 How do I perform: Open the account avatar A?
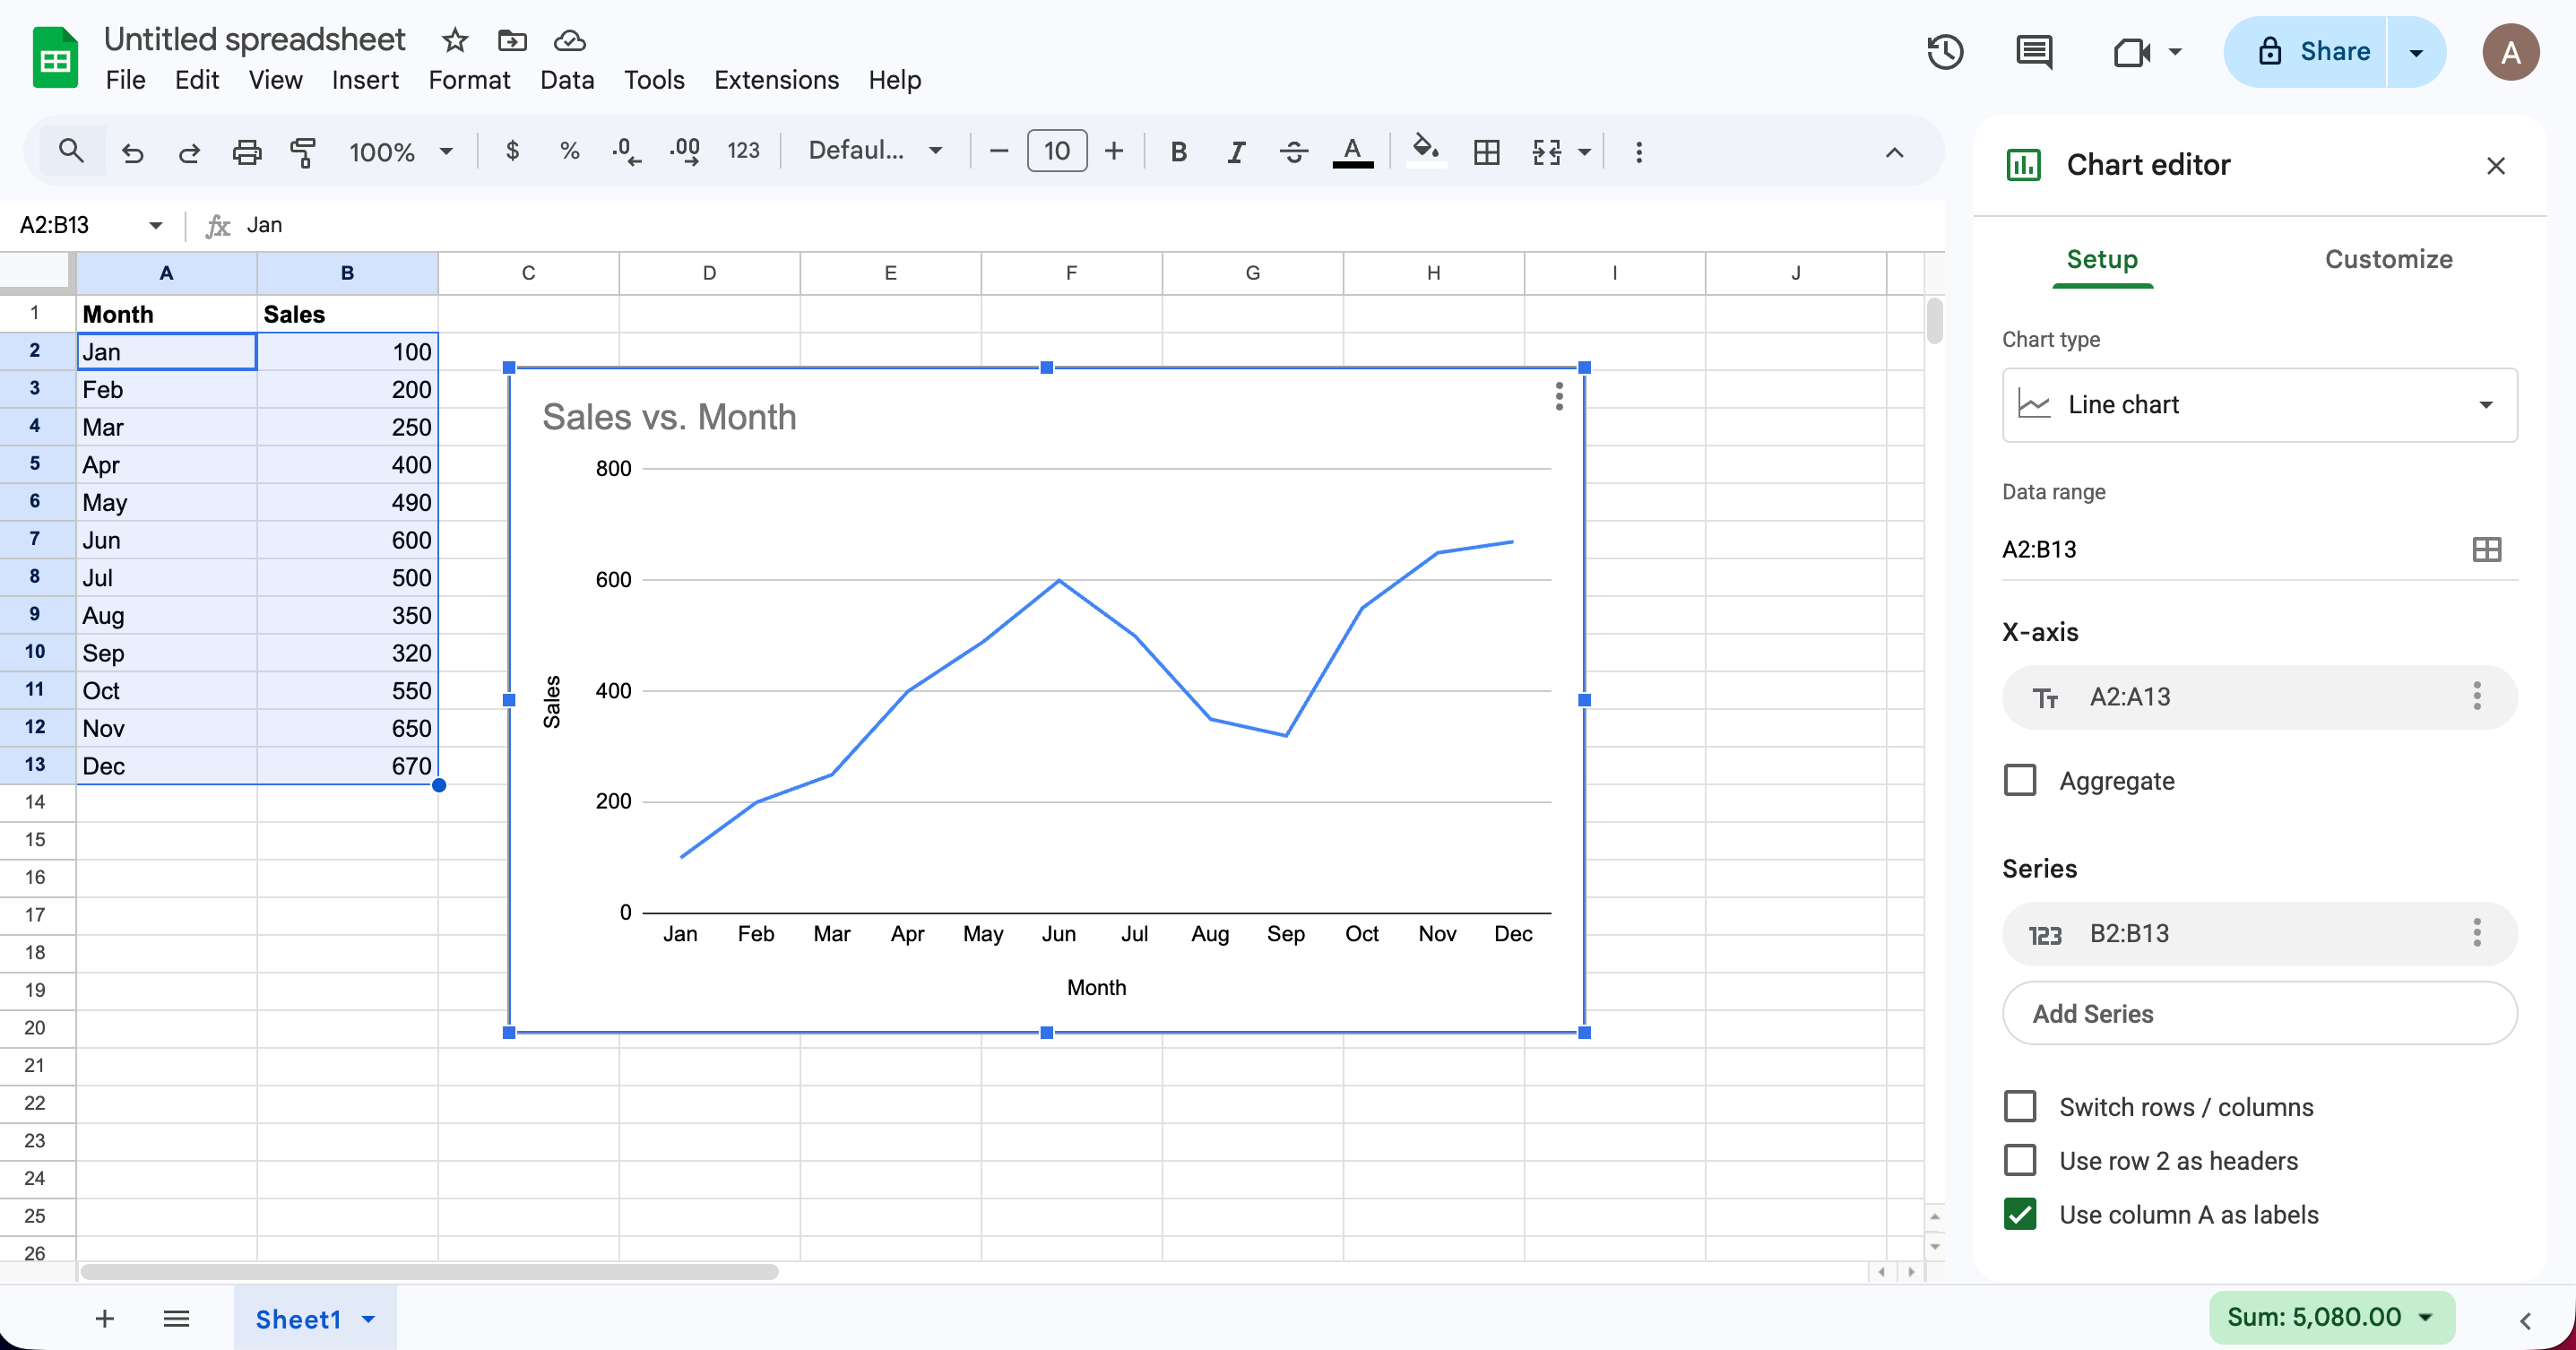click(2510, 52)
